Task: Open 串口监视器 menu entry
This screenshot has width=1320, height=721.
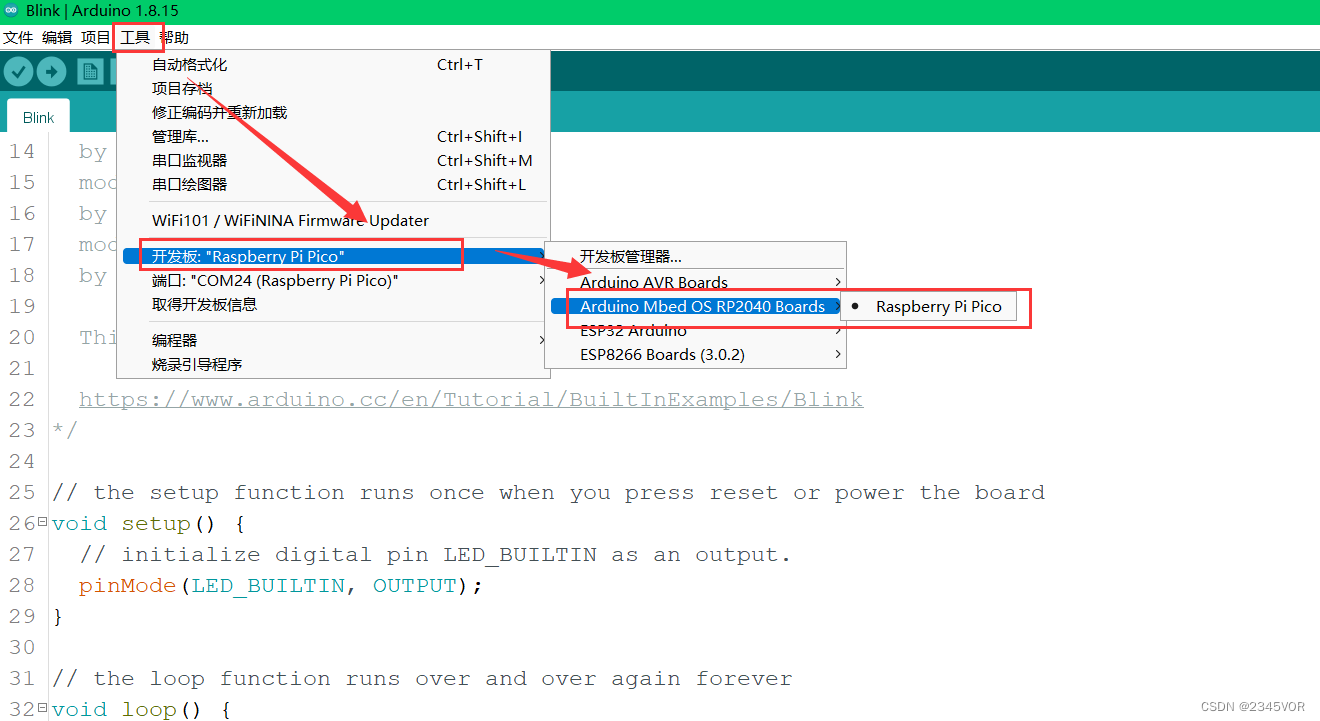Action: click(333, 161)
